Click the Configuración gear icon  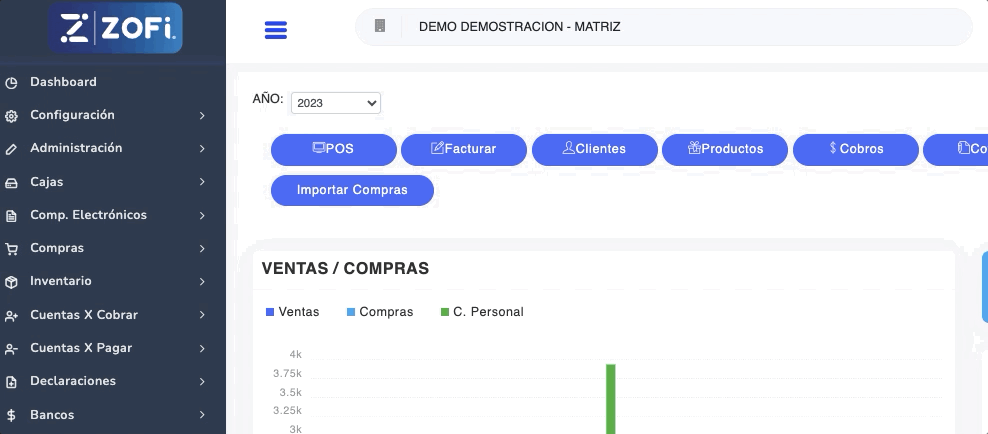[11, 116]
